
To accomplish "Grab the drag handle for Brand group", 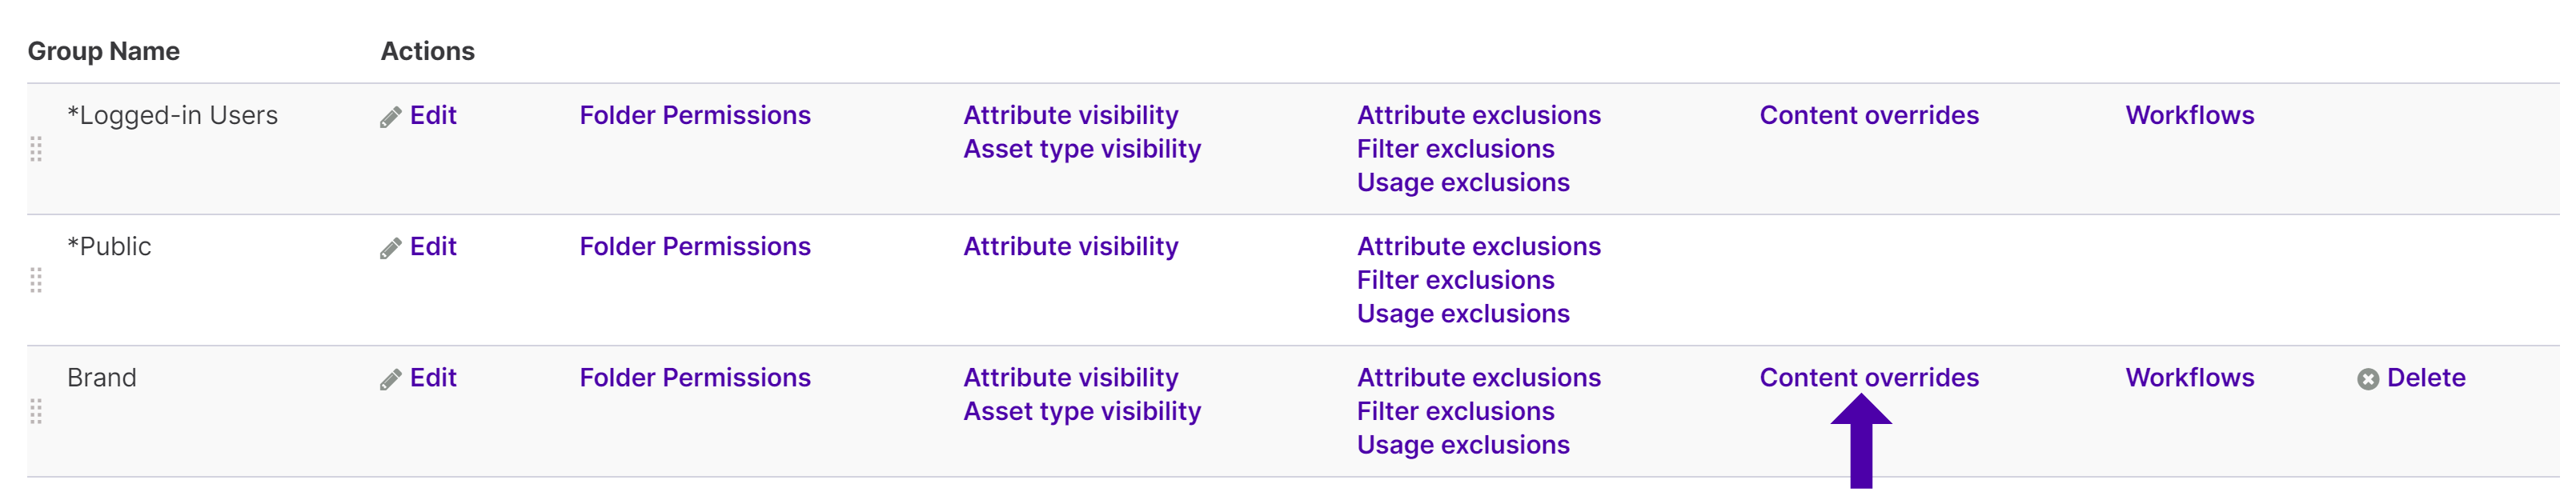I will click(x=36, y=411).
